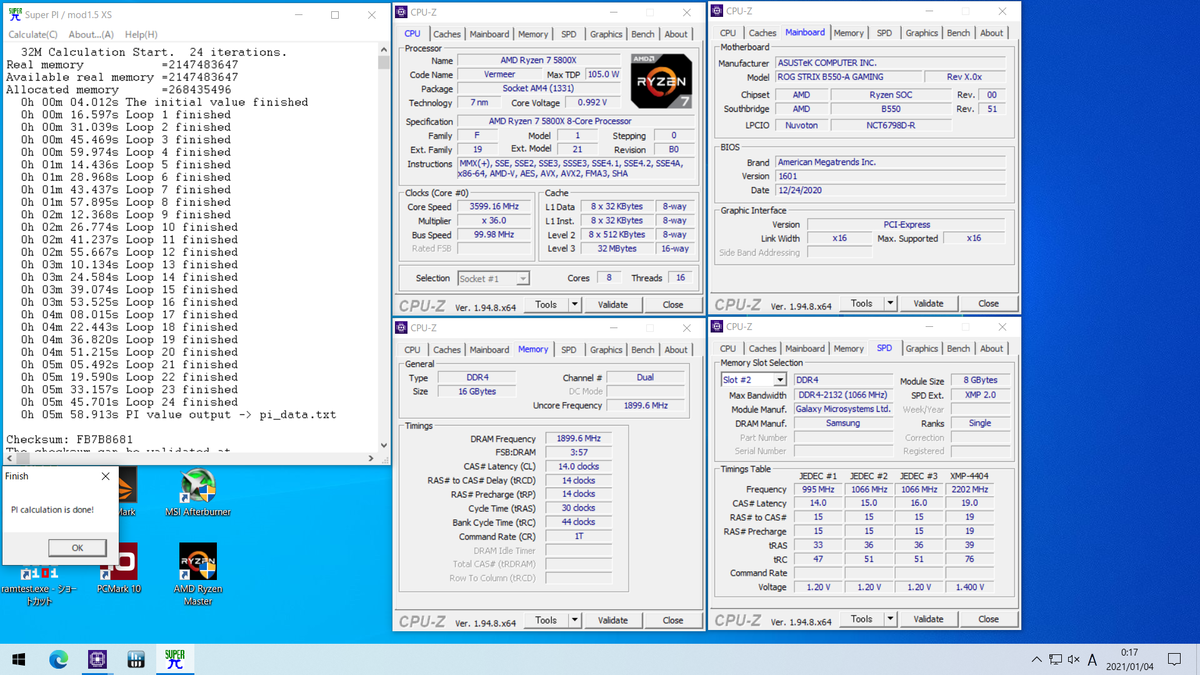Open the Slot #2 memory slot dropdown
Viewport: 1200px width, 675px height.
pos(780,380)
